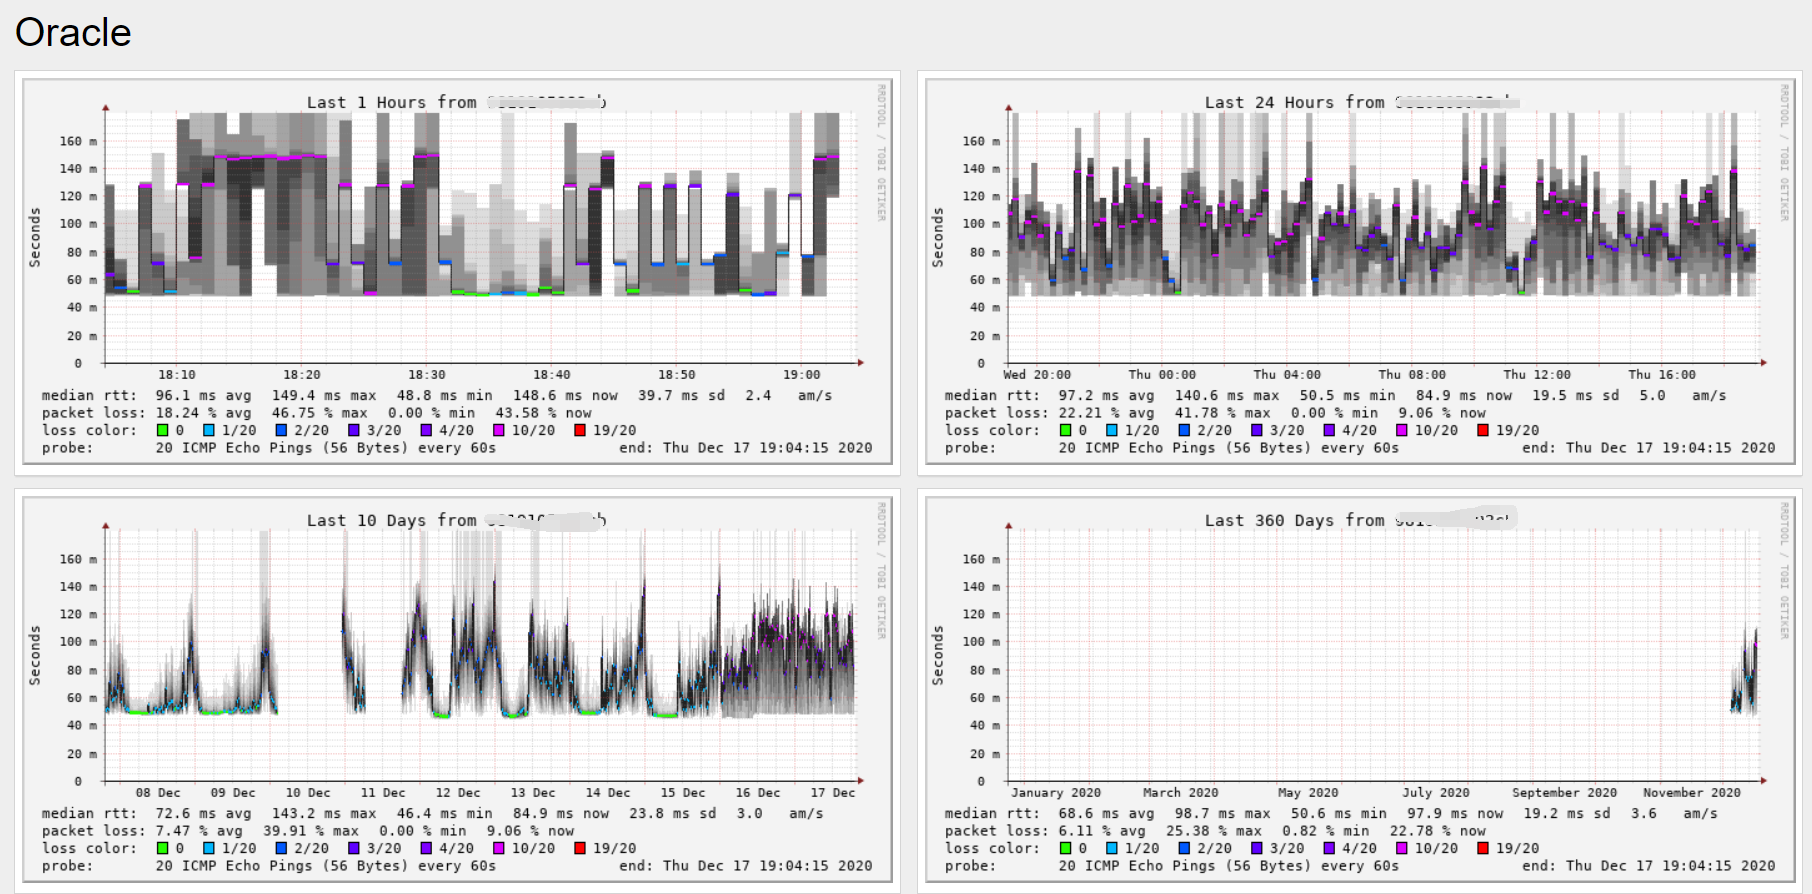The width and height of the screenshot is (1812, 894).
Task: Click red 19/20 swatch in Last 24 Hours legend
Action: pyautogui.click(x=1482, y=430)
